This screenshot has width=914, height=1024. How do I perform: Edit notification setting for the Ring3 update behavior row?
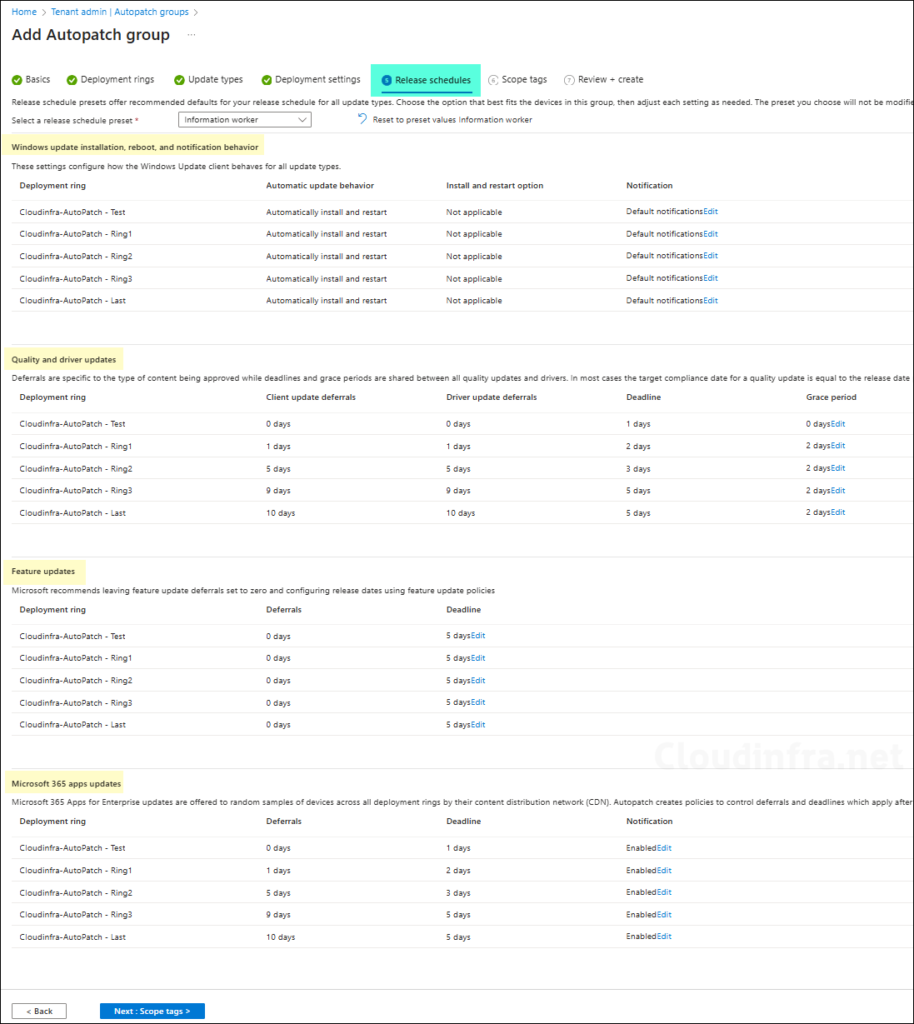tap(710, 278)
